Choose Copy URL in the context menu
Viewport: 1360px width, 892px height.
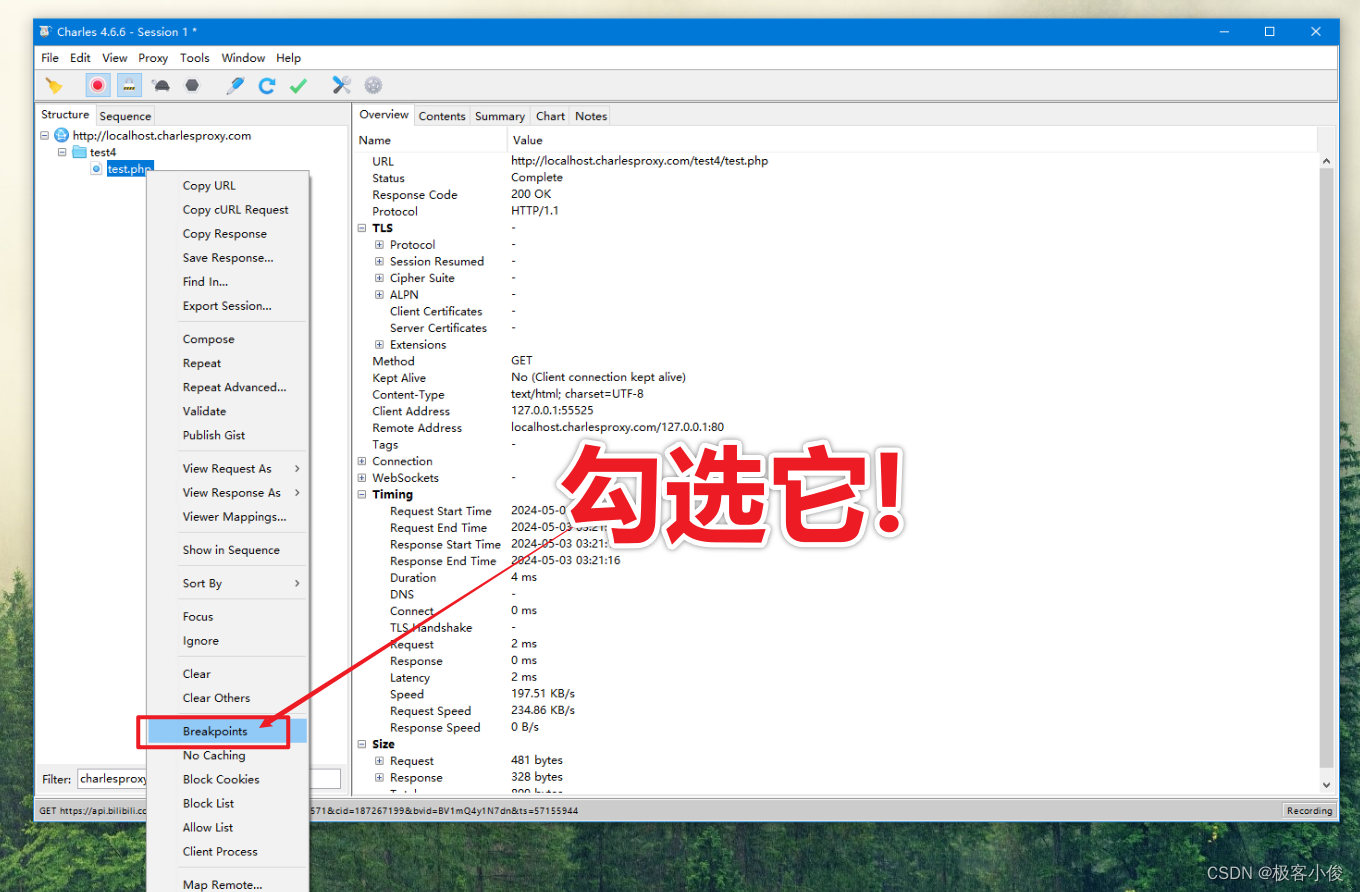coord(228,186)
